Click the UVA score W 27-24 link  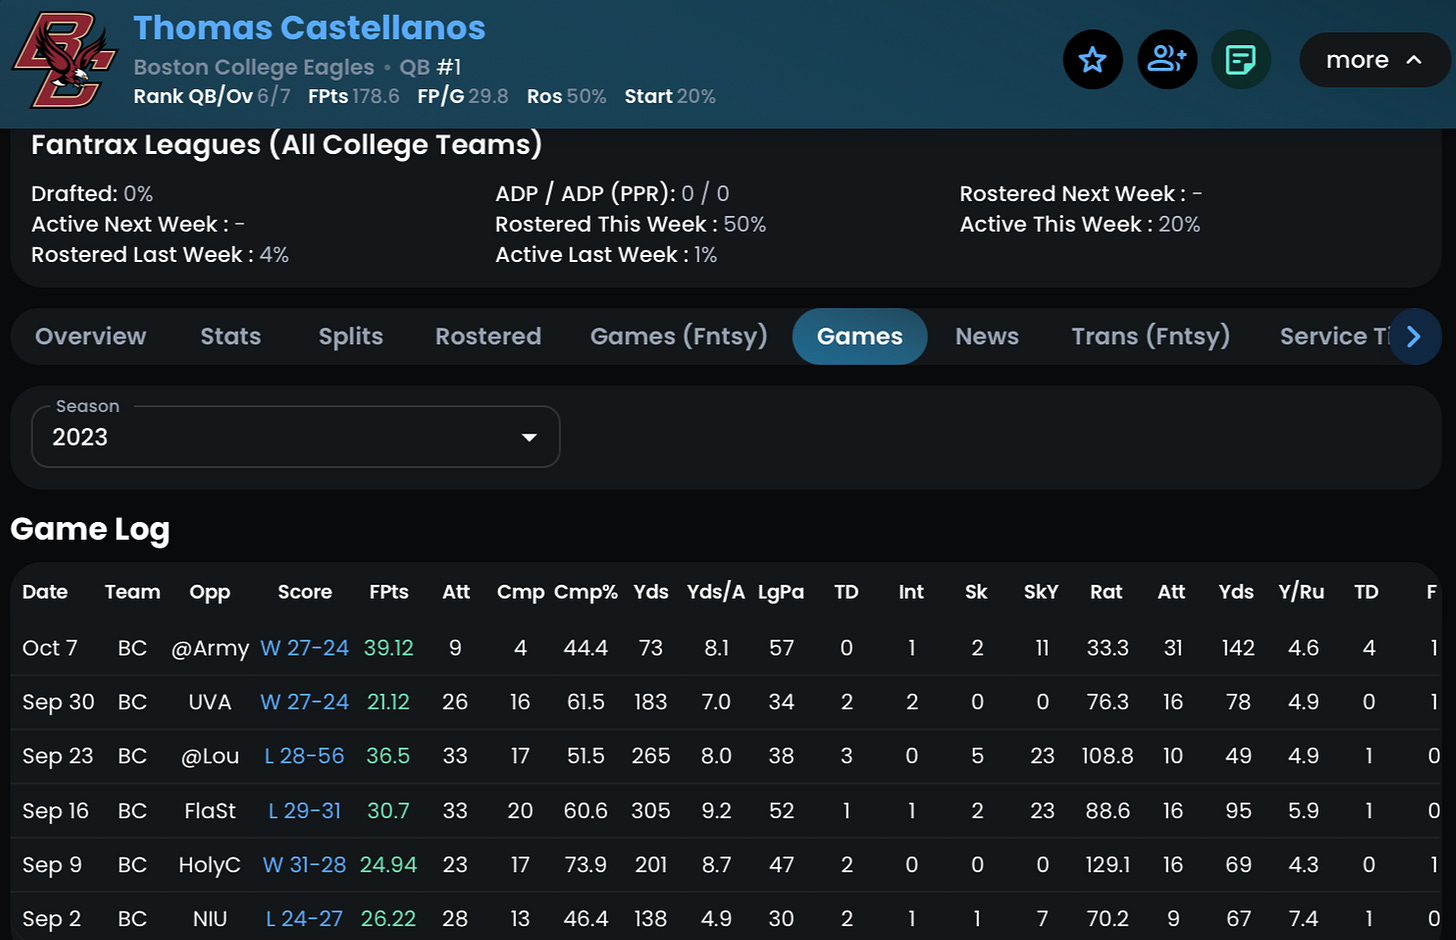(x=304, y=702)
